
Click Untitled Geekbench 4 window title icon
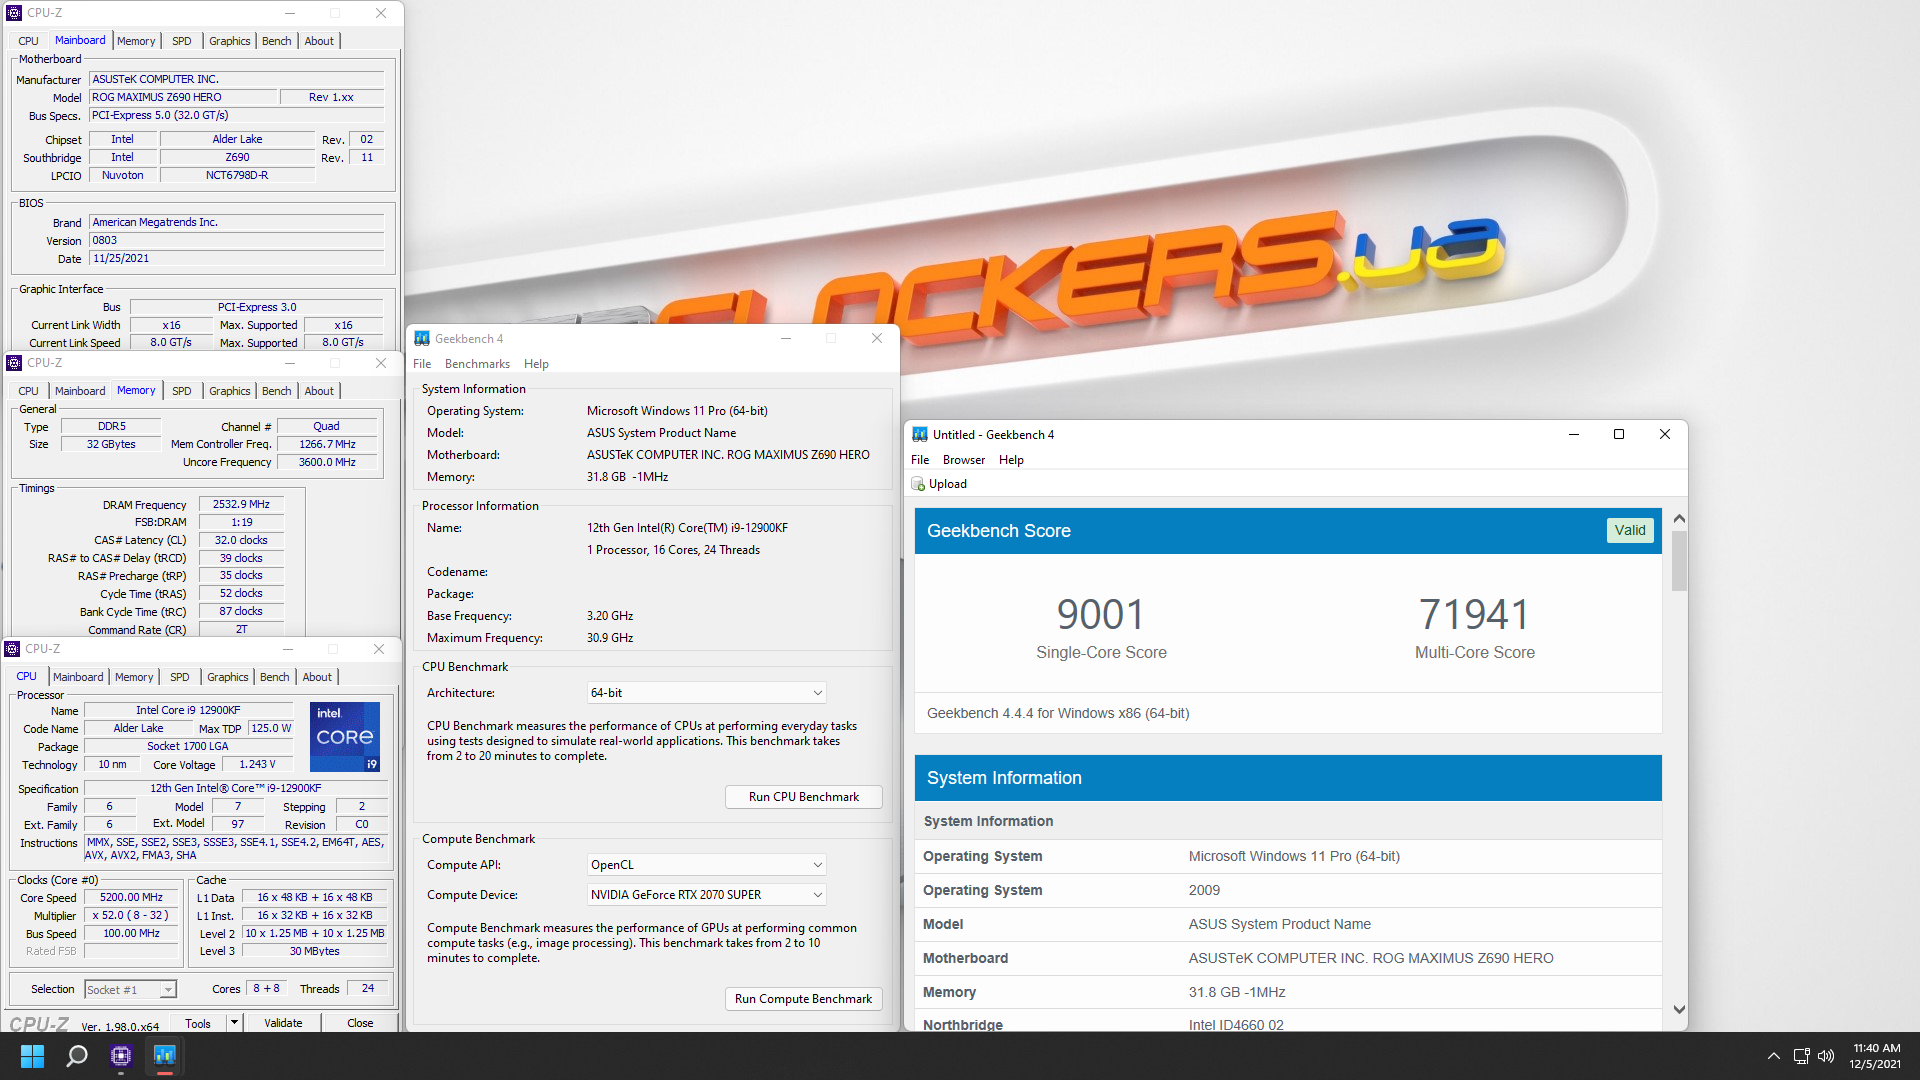(920, 435)
